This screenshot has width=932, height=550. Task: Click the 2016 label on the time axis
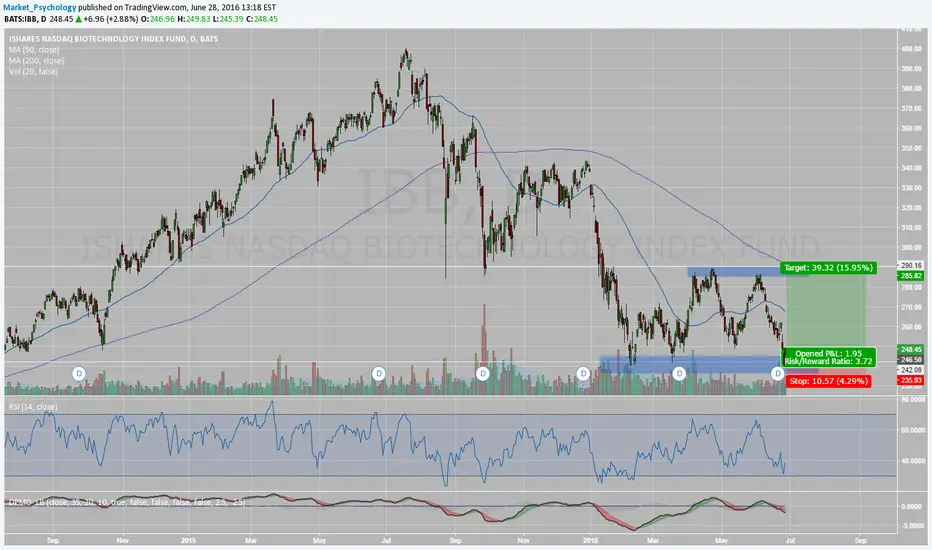tap(590, 540)
